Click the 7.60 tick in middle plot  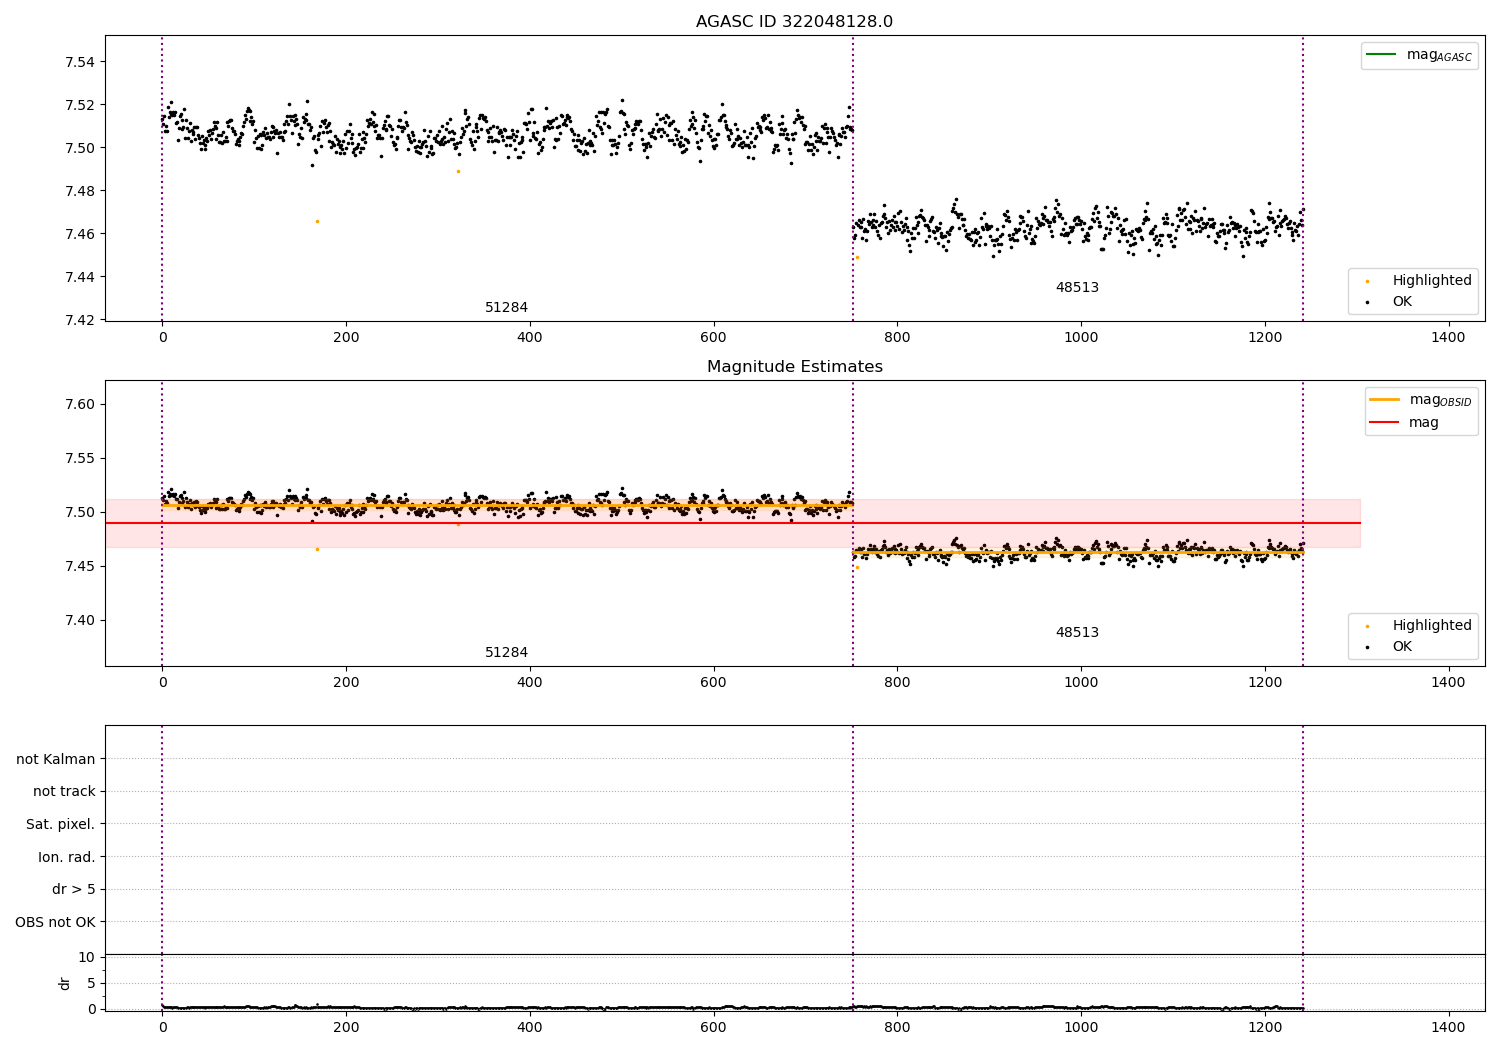[80, 405]
